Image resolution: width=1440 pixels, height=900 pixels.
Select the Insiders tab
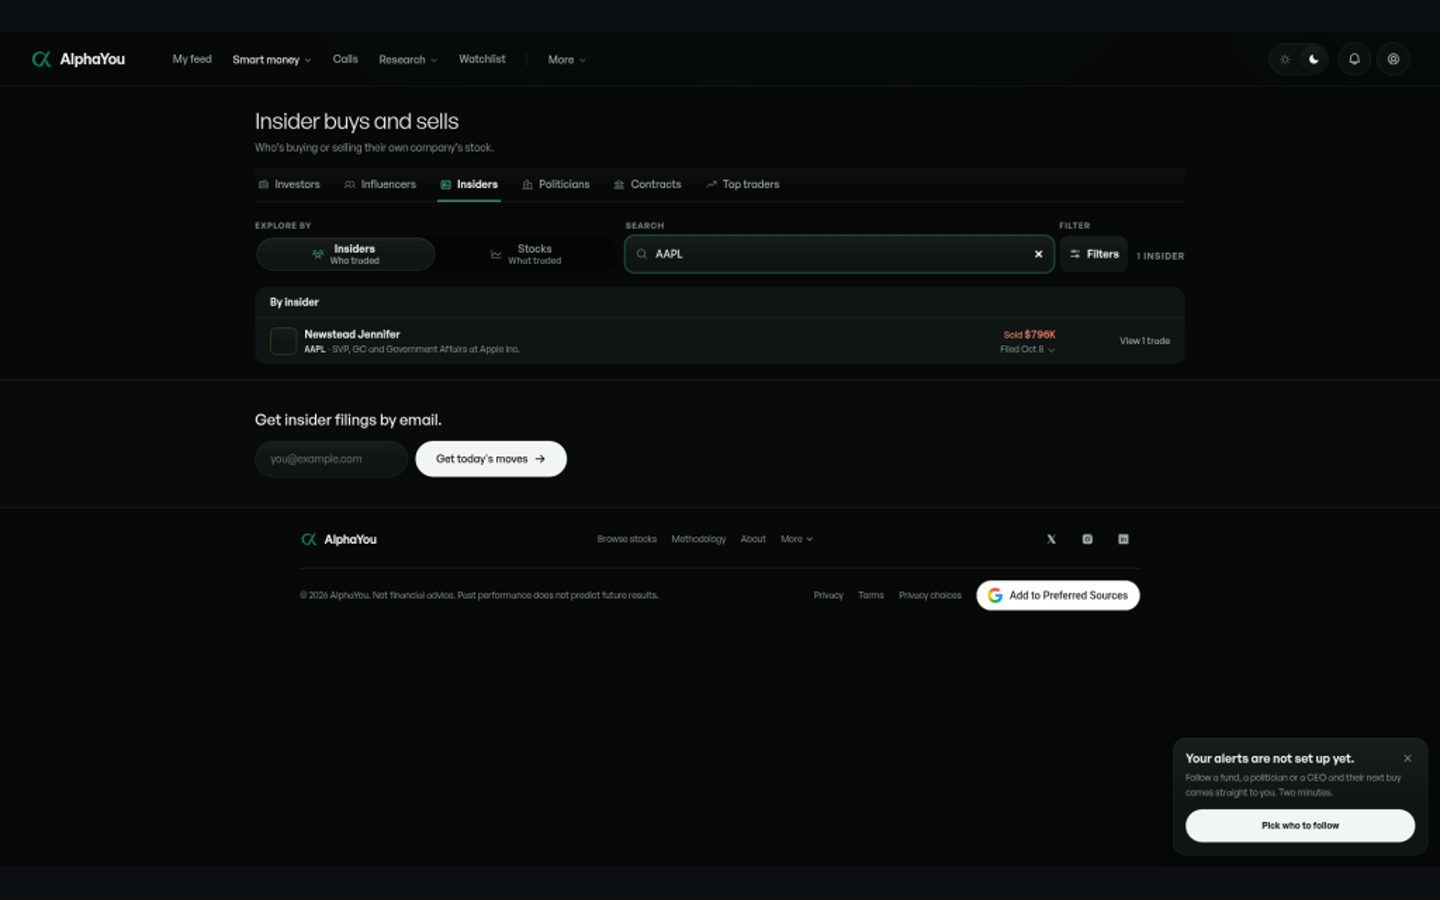(469, 184)
